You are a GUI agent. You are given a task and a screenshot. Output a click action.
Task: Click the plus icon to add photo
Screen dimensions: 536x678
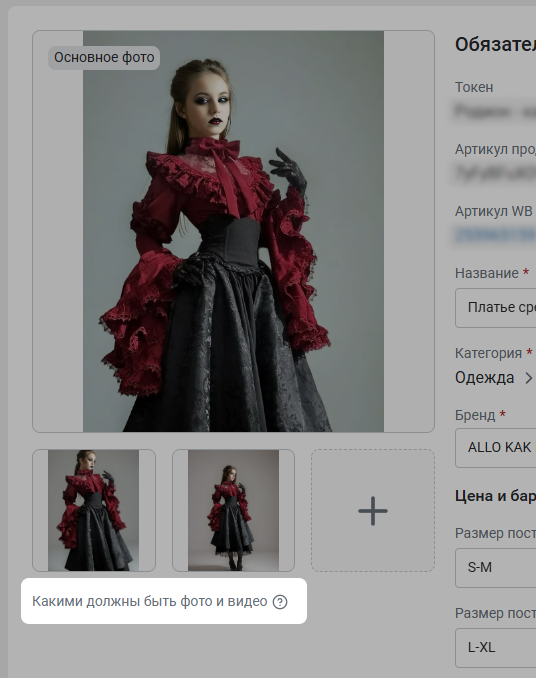[x=373, y=511]
